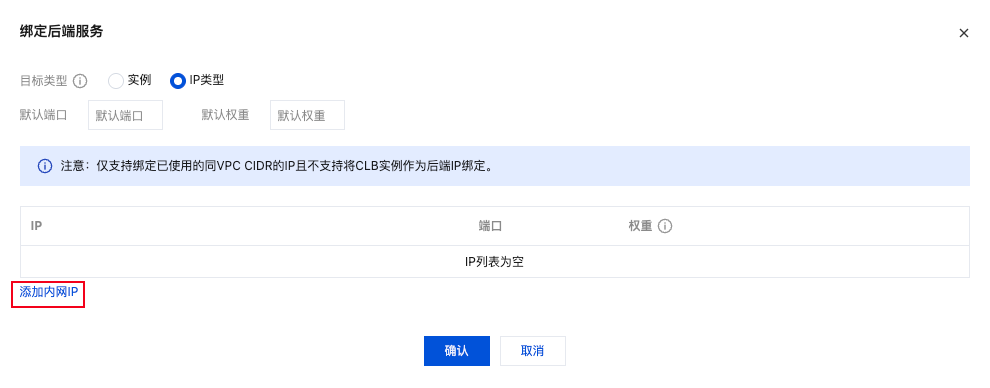
Task: Click the info icon beside 目标类型
Action: (x=80, y=81)
